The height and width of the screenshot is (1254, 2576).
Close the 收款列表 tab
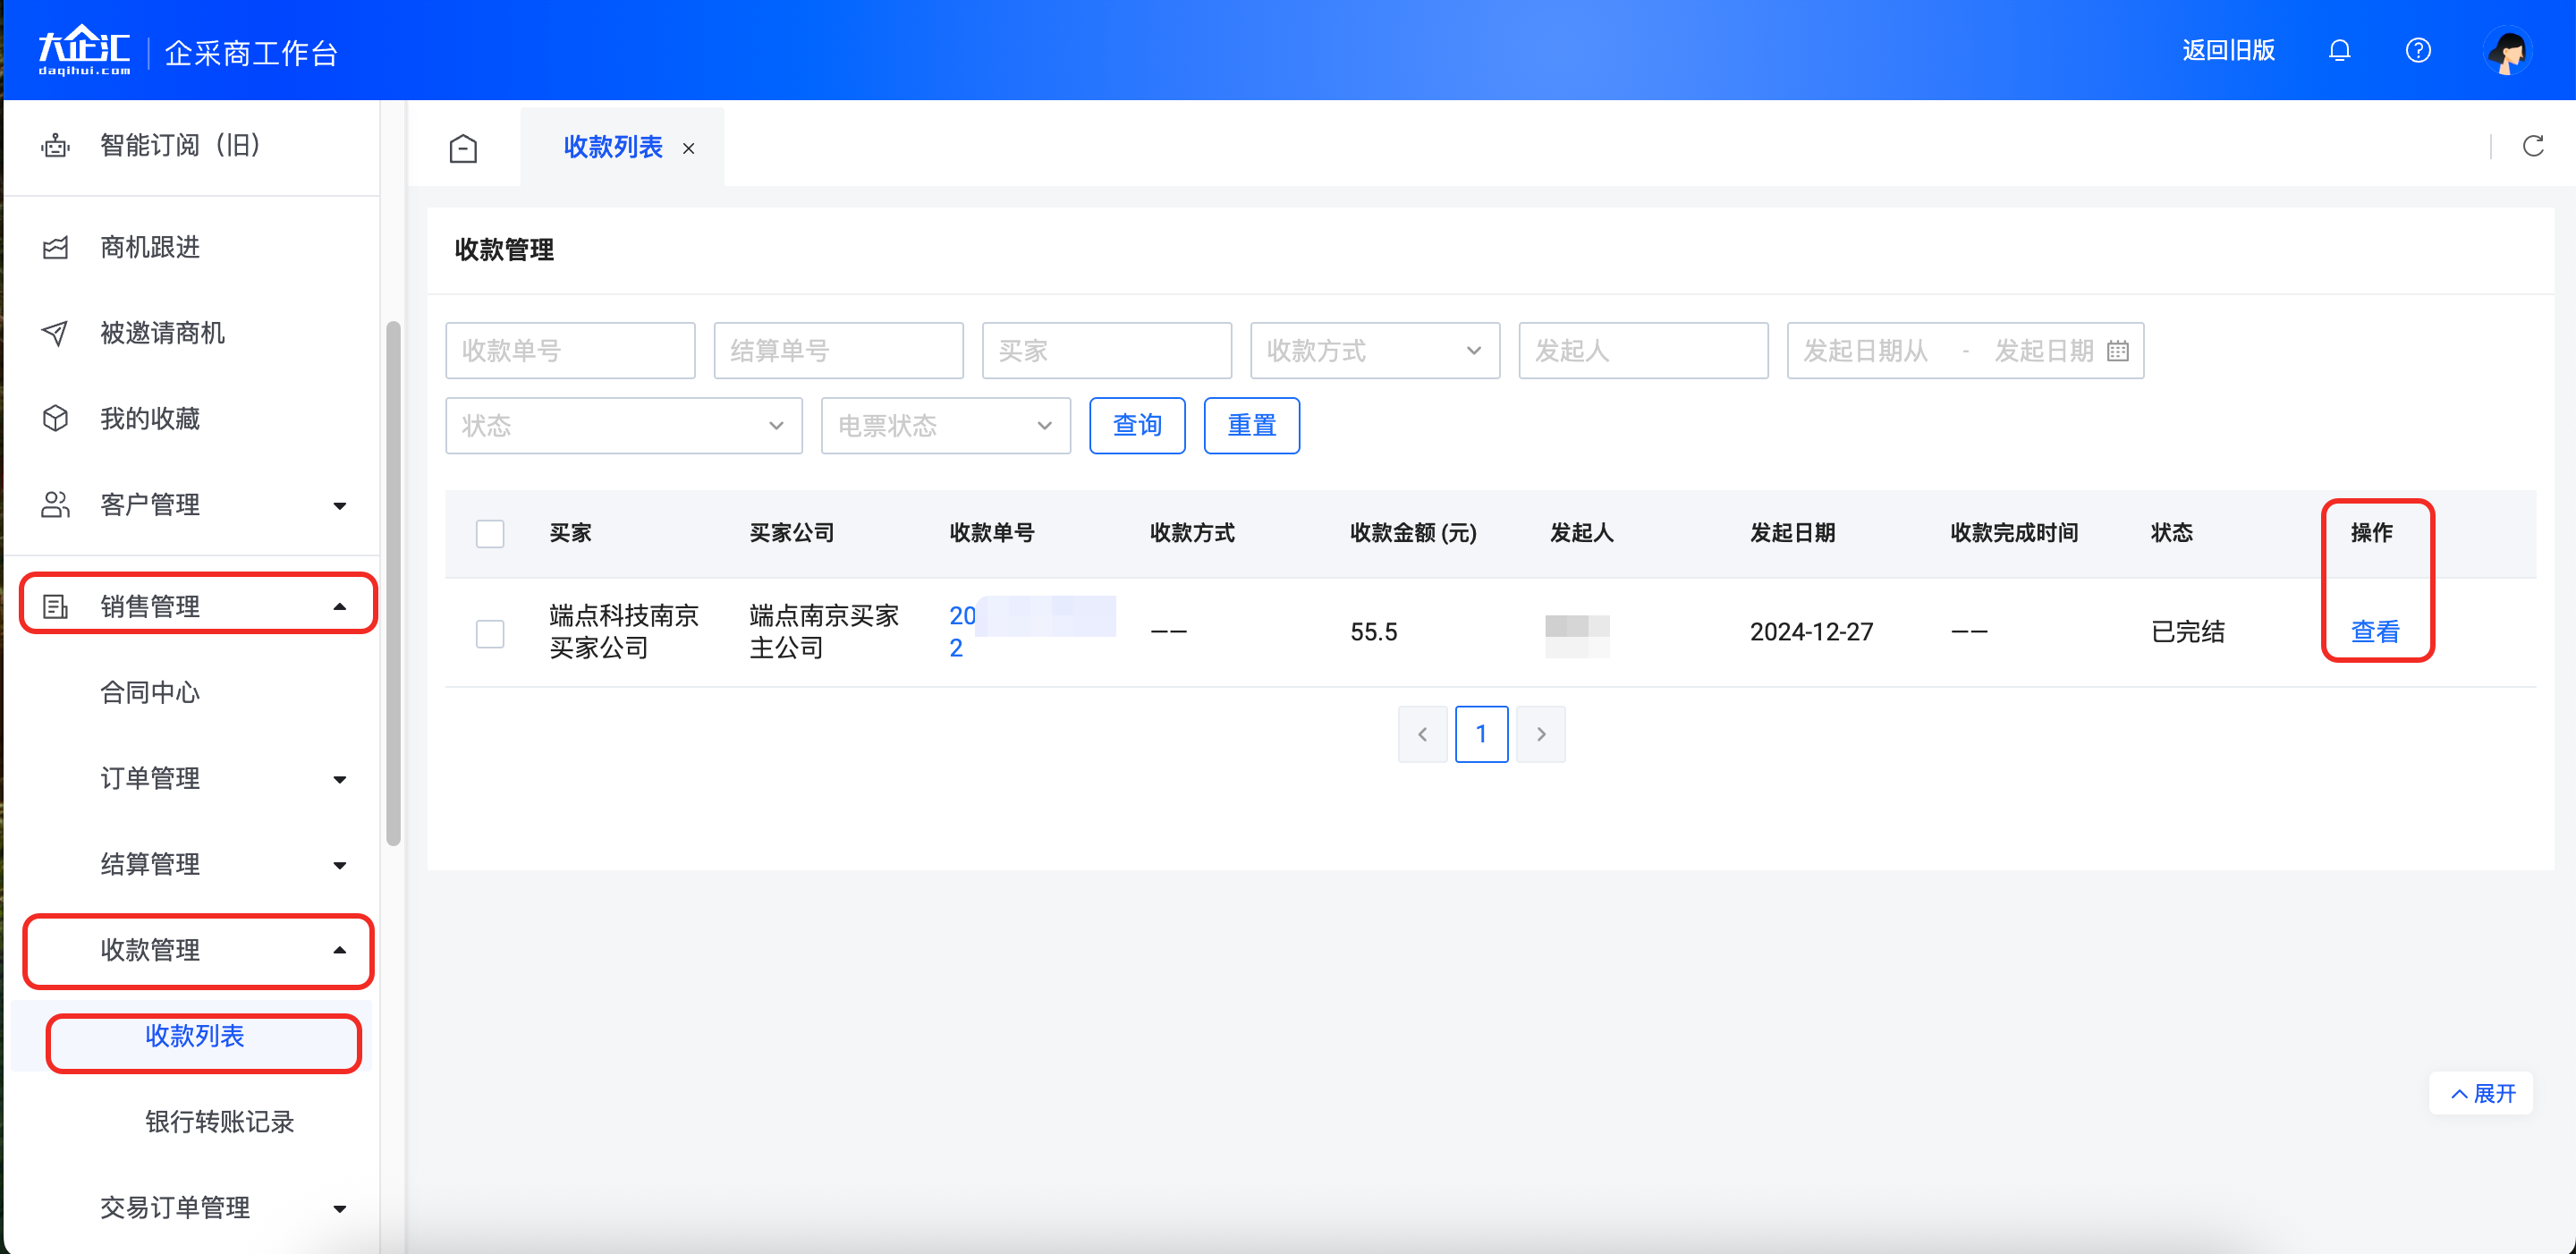(x=688, y=149)
